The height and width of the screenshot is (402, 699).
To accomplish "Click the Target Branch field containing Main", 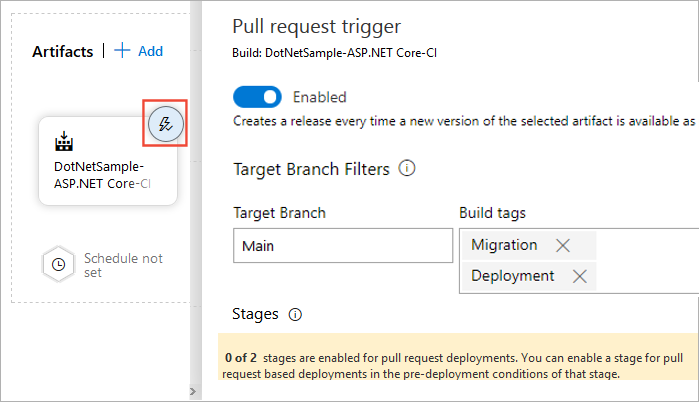I will coord(342,246).
